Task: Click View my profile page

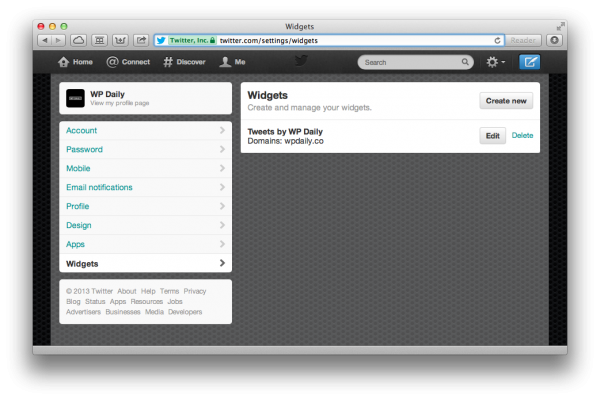Action: (120, 103)
